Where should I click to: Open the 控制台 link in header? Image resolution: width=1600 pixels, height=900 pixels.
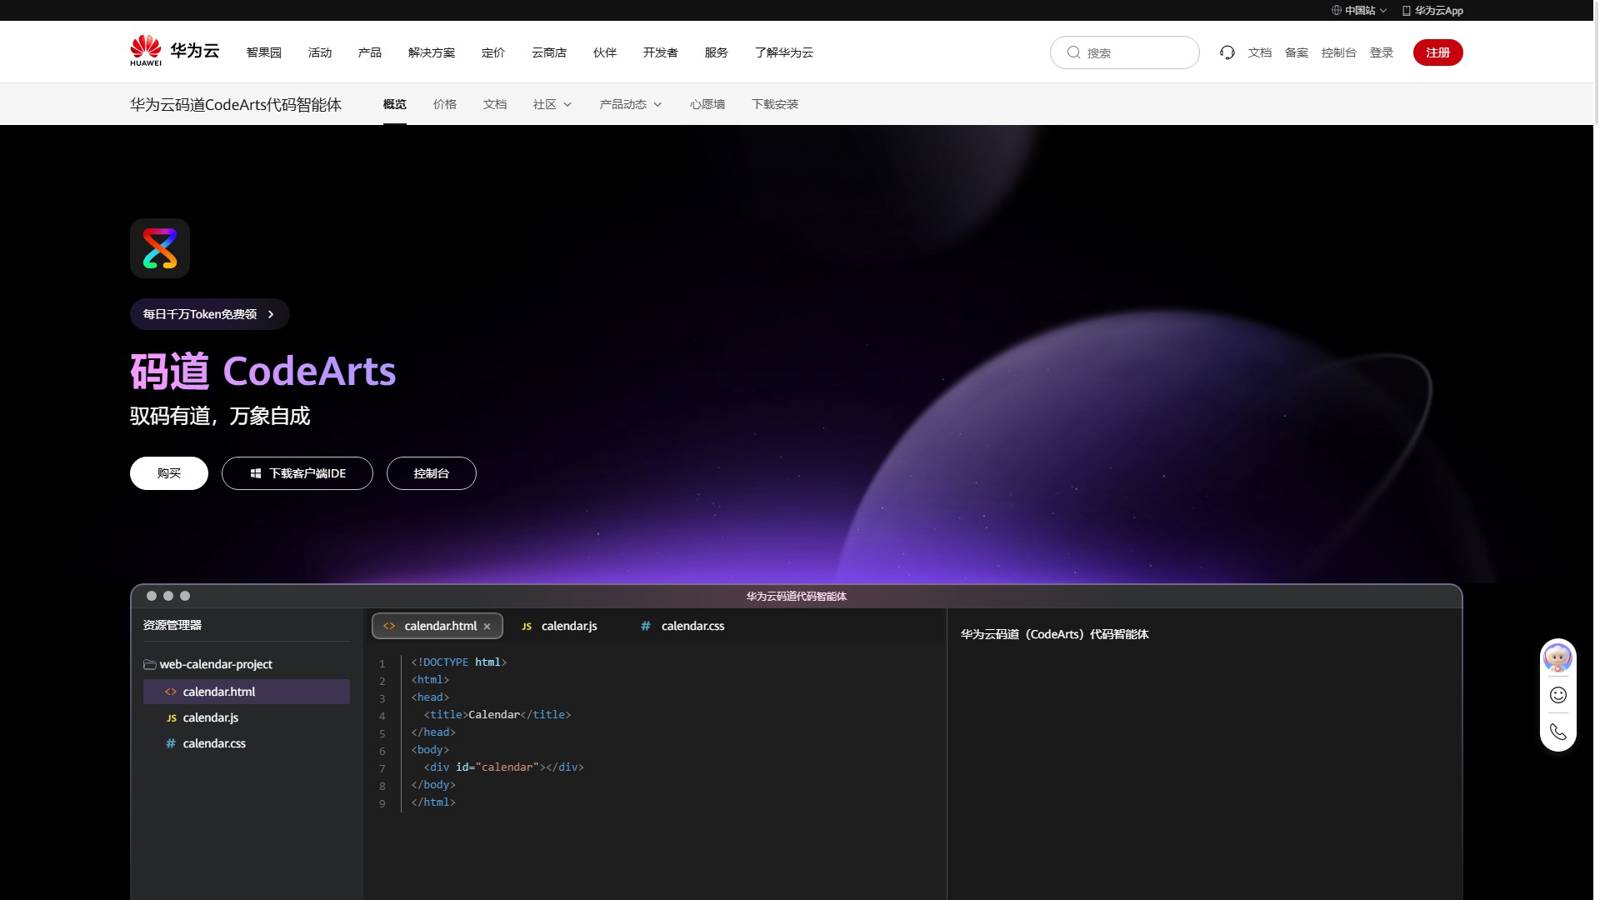(1338, 52)
